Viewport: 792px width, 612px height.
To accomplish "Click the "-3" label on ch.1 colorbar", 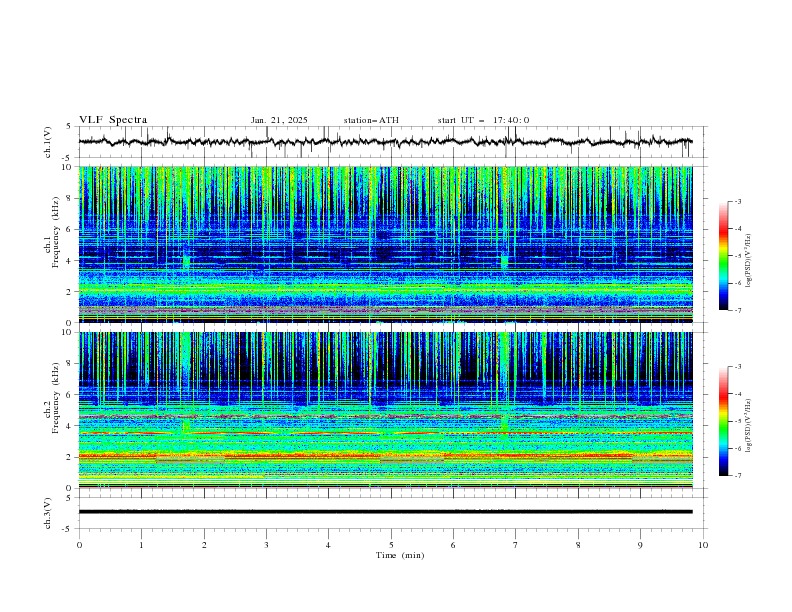I will (737, 201).
